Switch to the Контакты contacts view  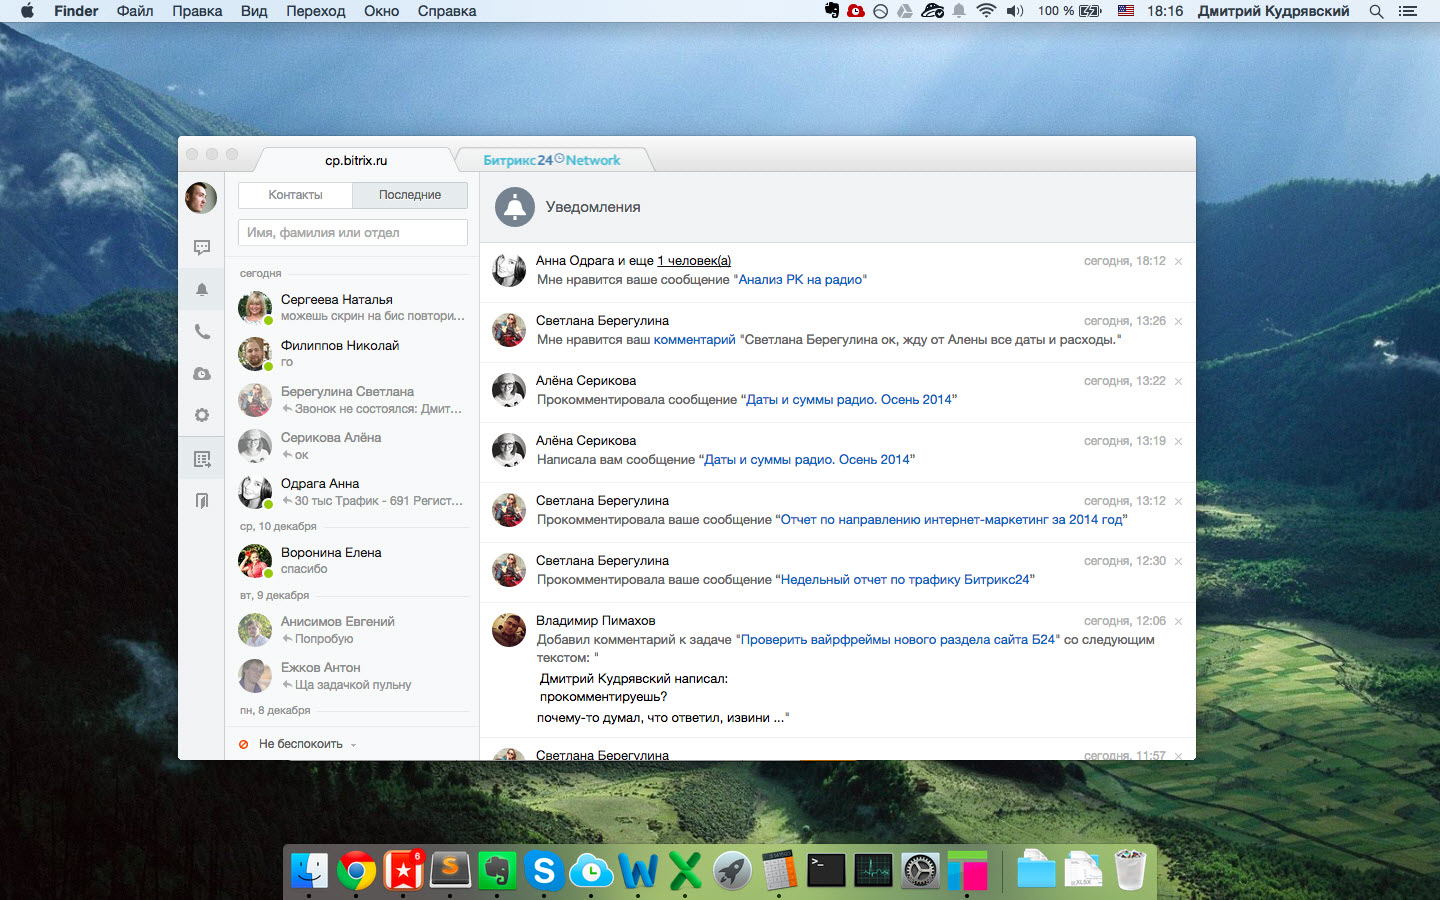pyautogui.click(x=295, y=195)
